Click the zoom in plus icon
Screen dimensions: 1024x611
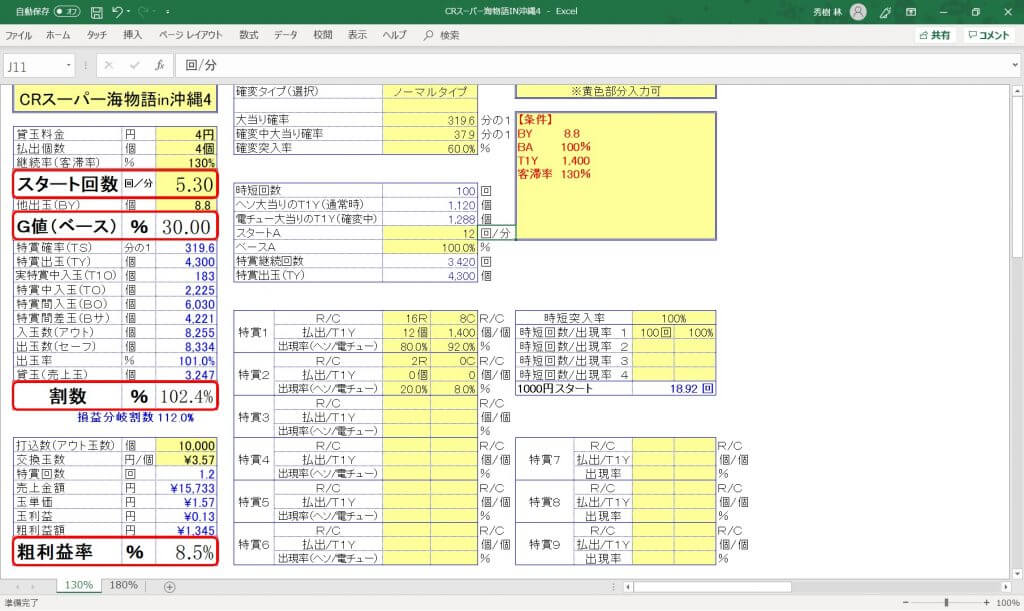(x=985, y=603)
